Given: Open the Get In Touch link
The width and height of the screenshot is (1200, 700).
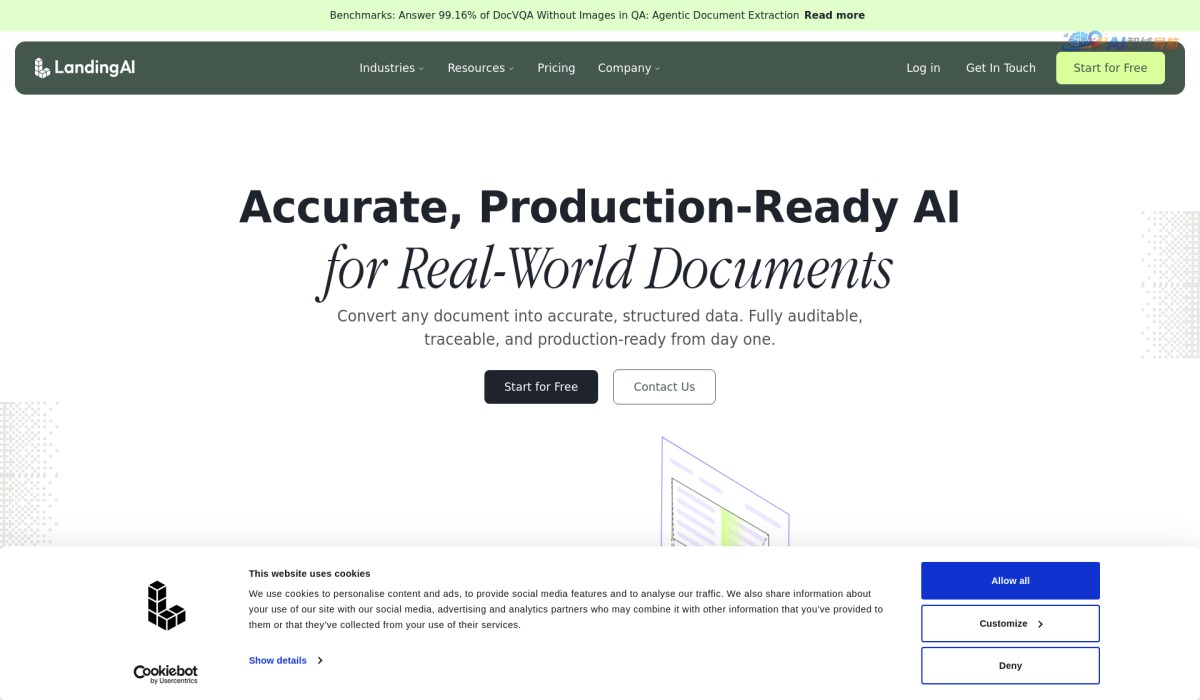Looking at the screenshot, I should (x=1000, y=68).
